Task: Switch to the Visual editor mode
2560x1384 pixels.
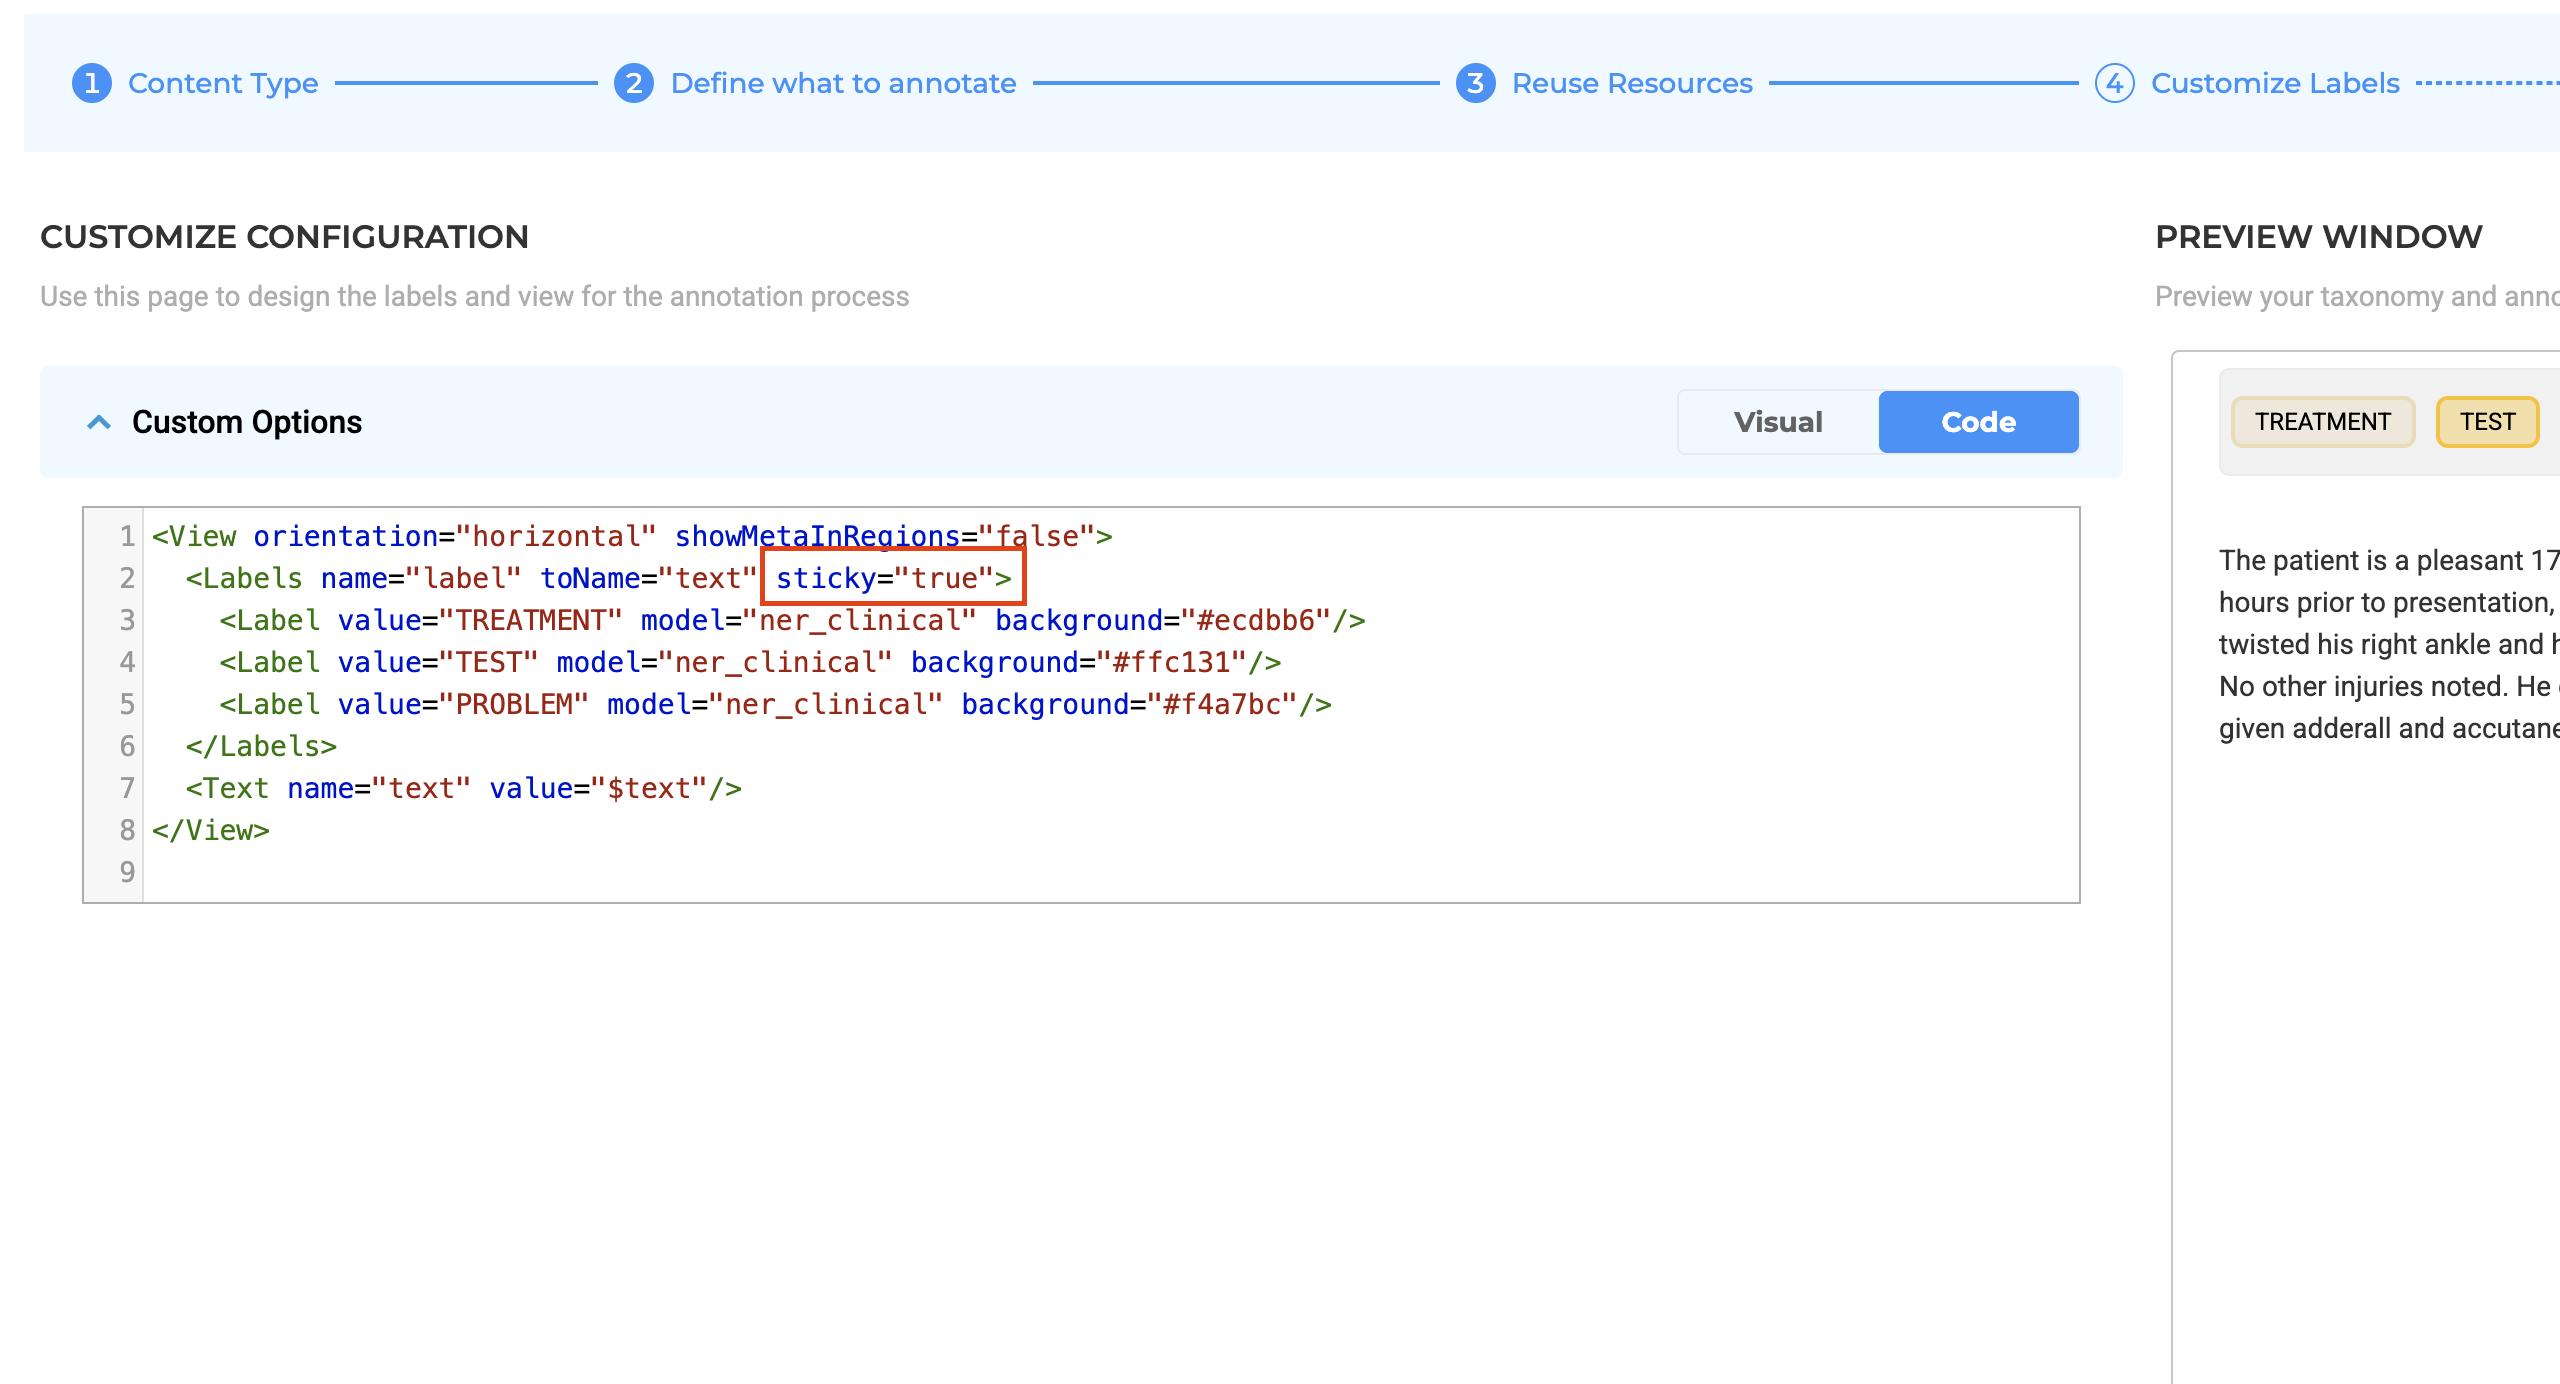Action: [x=1778, y=422]
